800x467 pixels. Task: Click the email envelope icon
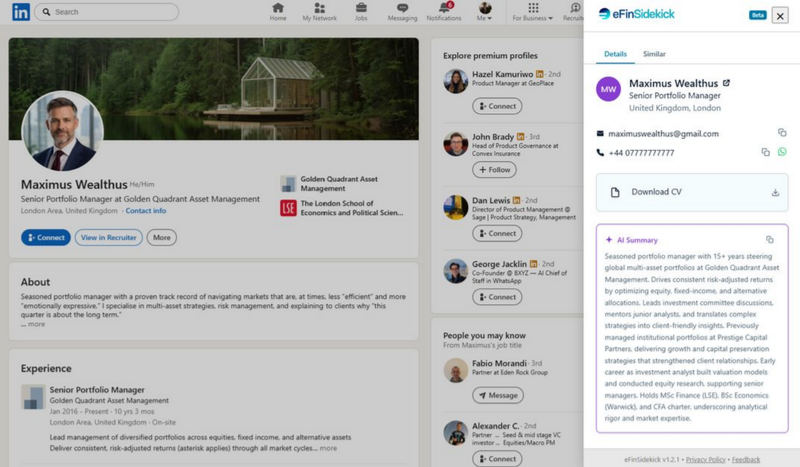point(600,133)
